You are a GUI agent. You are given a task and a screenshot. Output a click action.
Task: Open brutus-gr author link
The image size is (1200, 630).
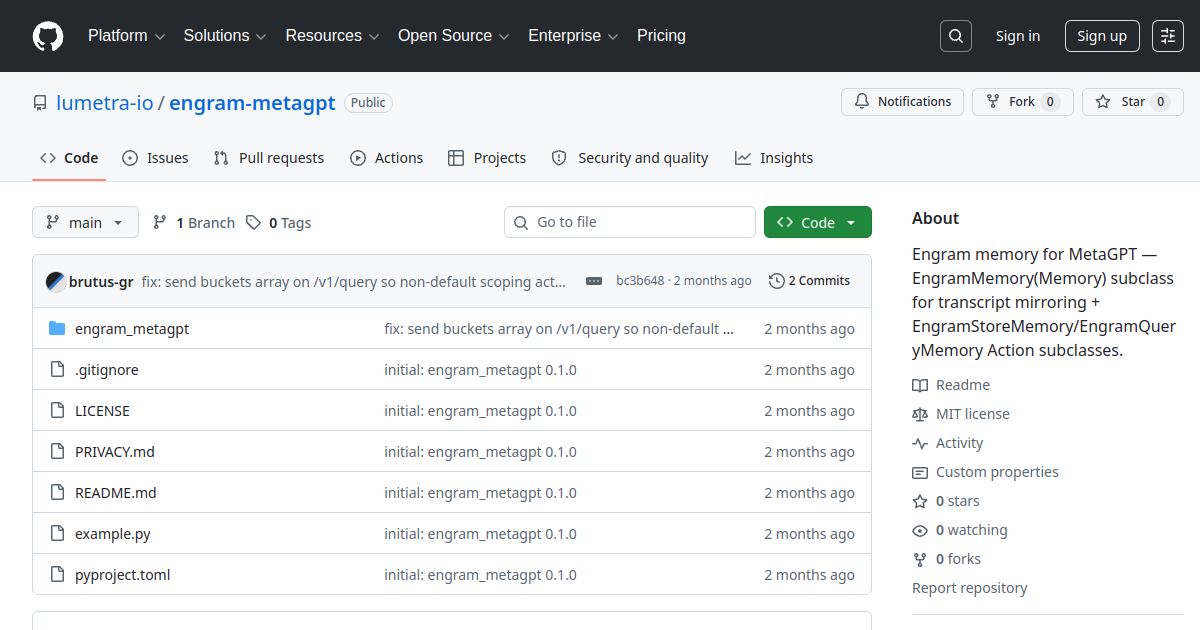click(x=101, y=282)
